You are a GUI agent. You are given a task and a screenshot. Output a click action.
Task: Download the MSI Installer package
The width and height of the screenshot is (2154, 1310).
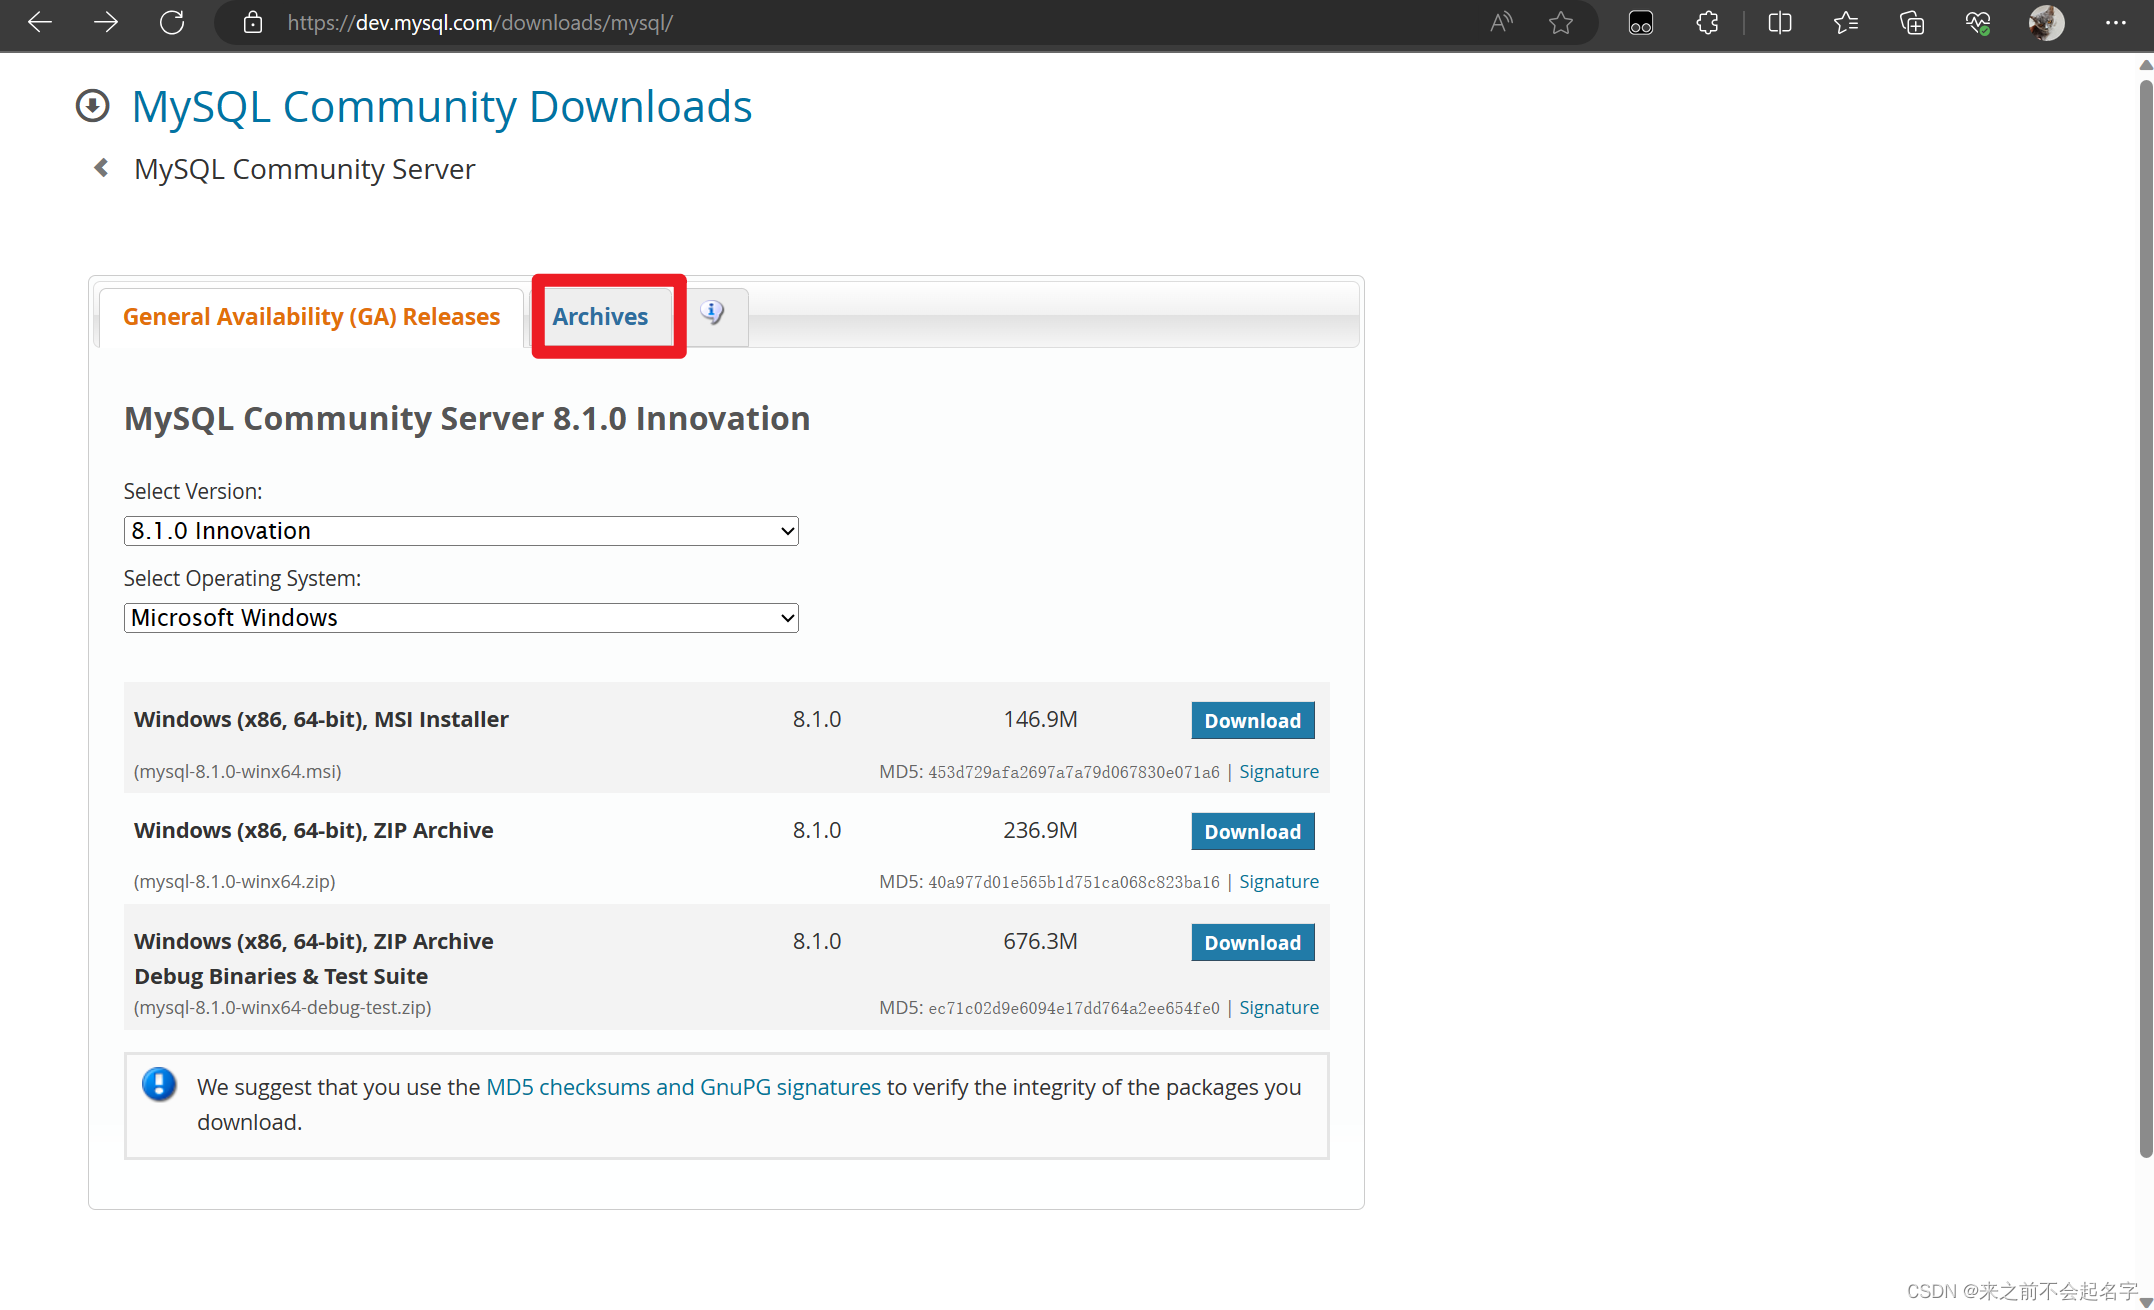coord(1252,721)
